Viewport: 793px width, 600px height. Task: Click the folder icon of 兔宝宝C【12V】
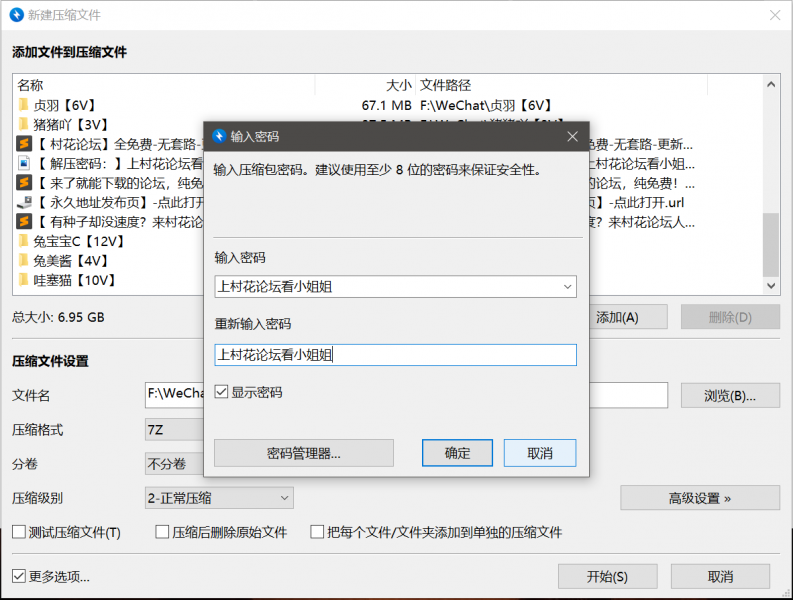[x=24, y=241]
